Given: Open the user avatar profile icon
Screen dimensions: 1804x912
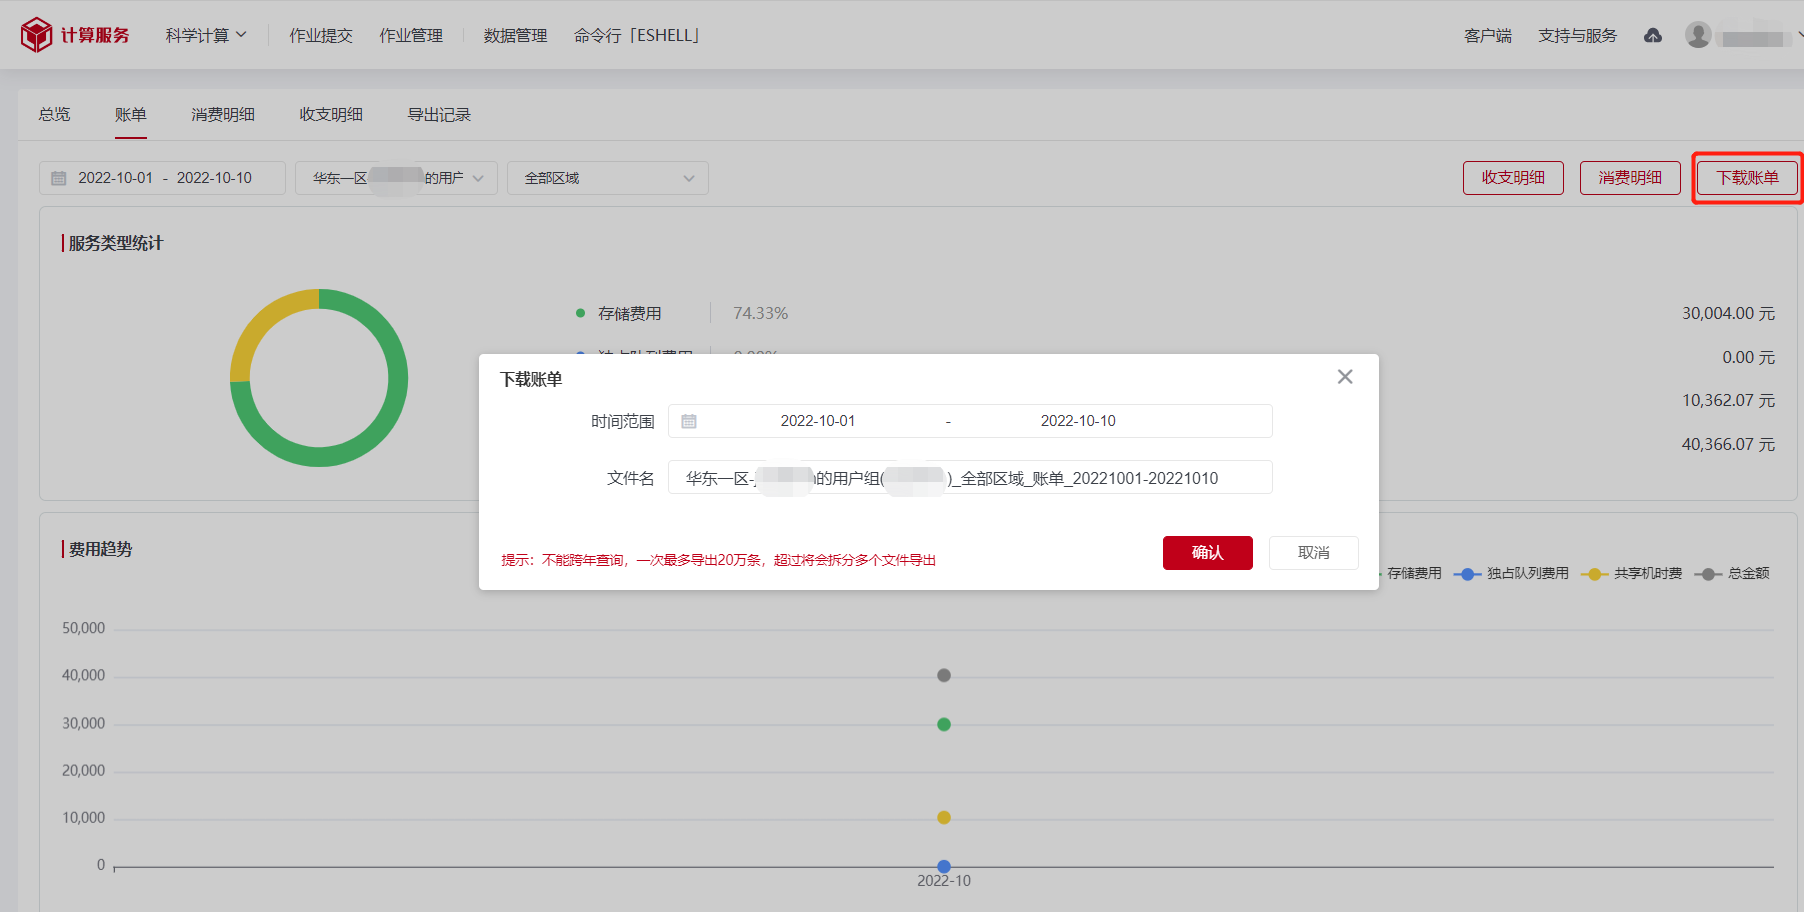Looking at the screenshot, I should click(1697, 35).
